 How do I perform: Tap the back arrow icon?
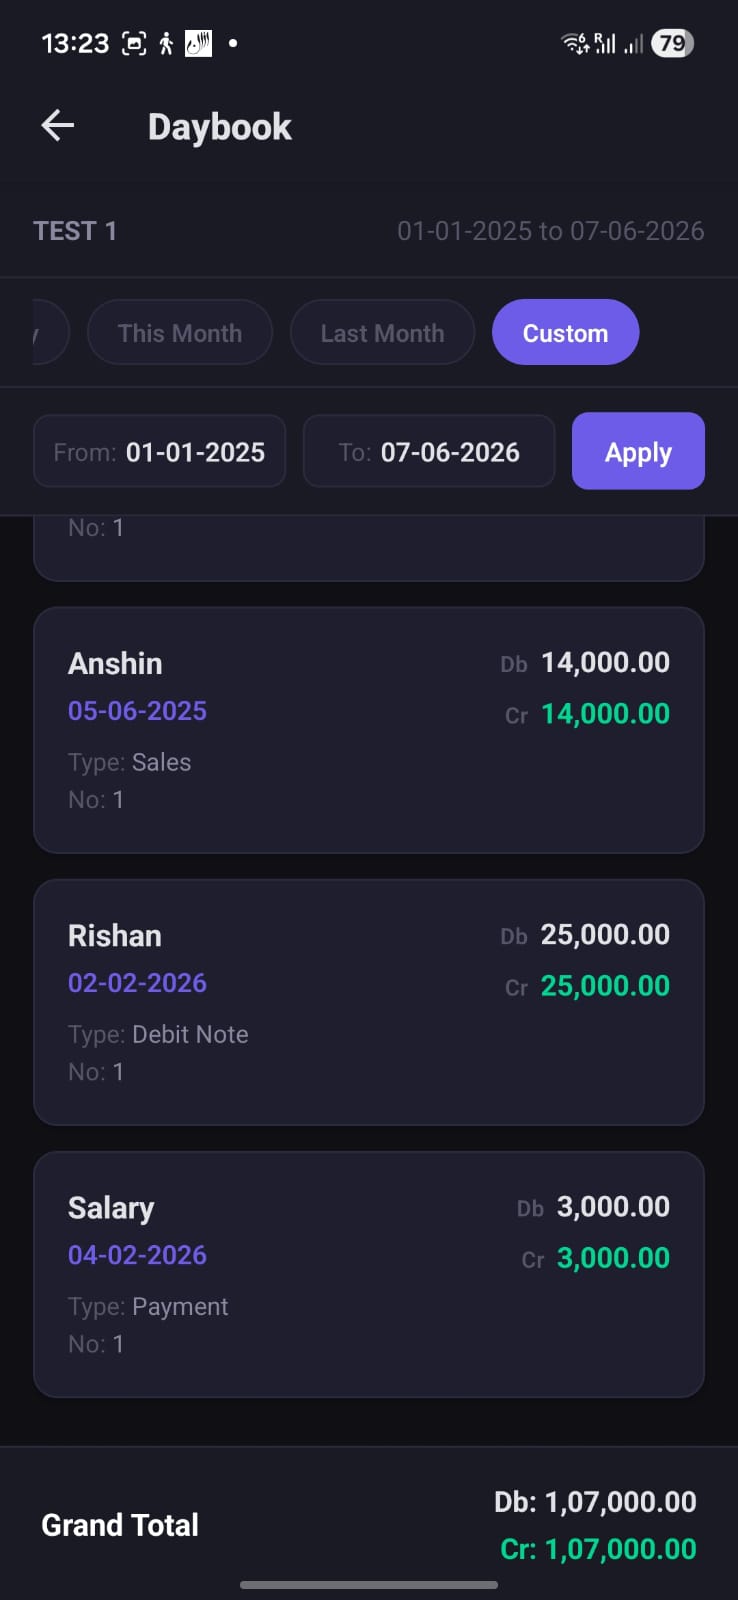pos(58,125)
